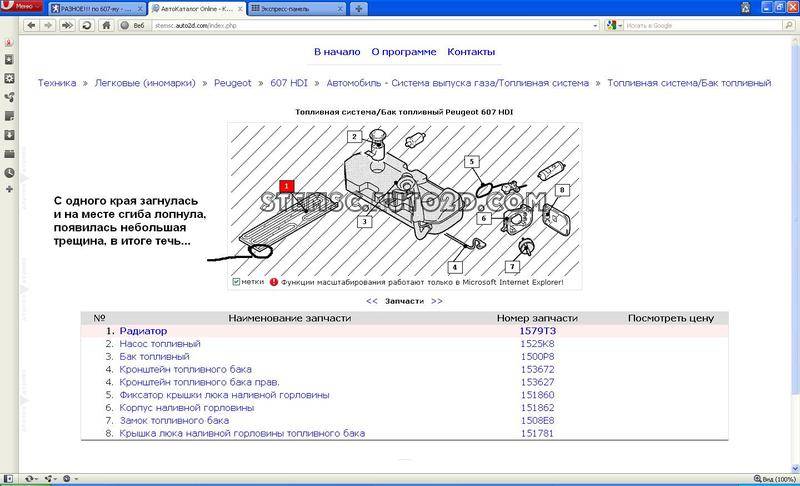Click the plus icon to add sidebar panel
Image resolution: width=800 pixels, height=486 pixels.
click(9, 188)
